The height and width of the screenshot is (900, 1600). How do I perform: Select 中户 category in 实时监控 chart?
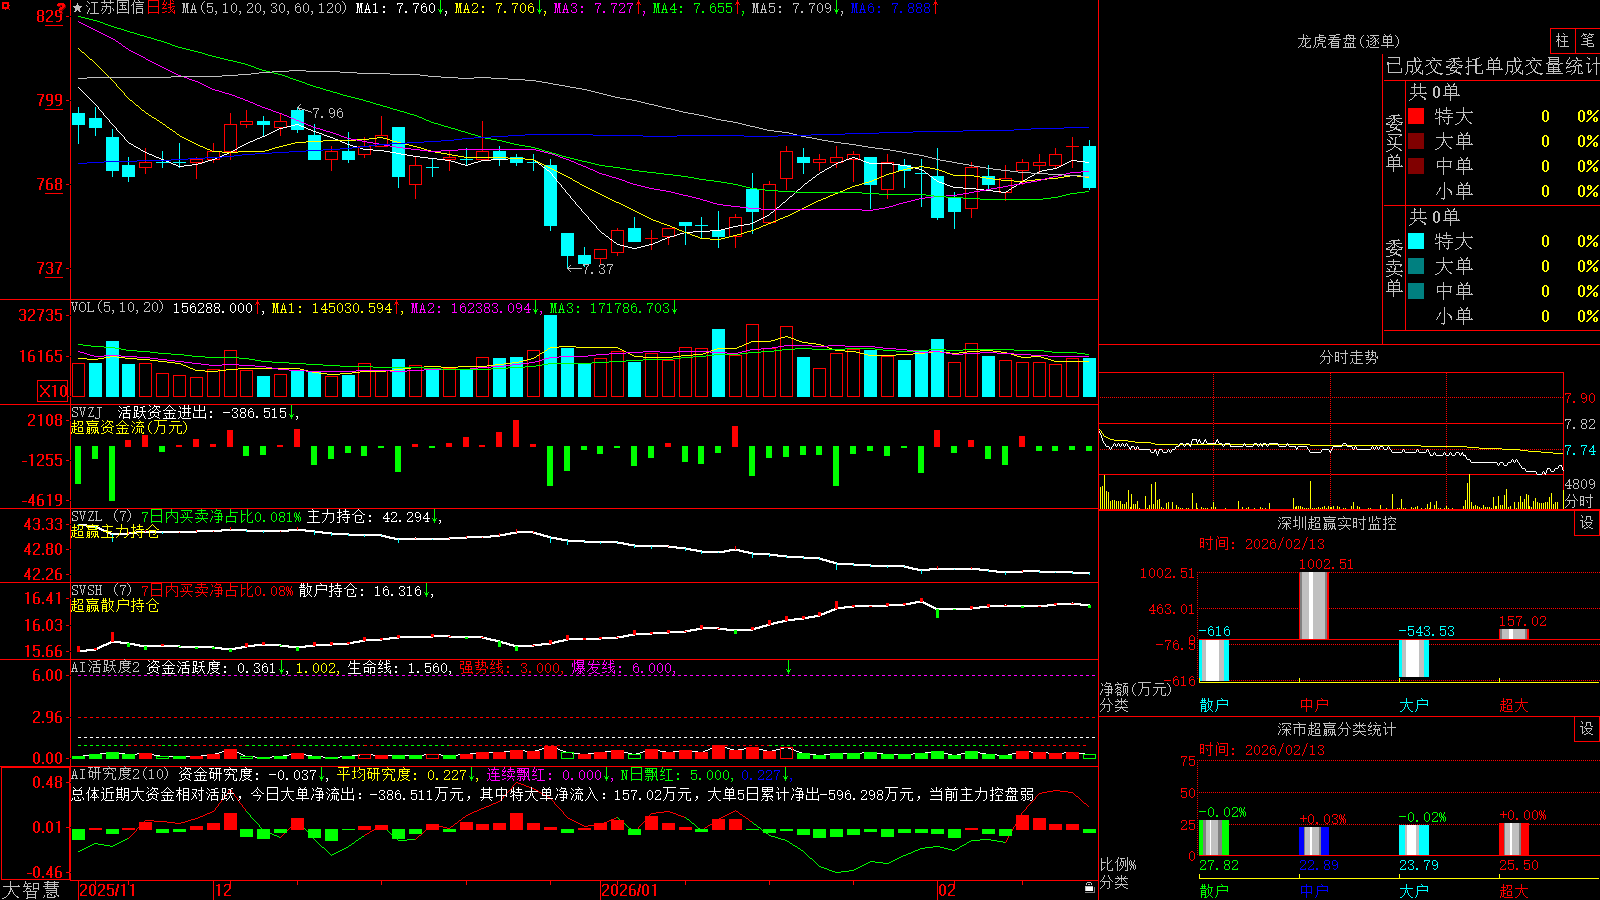1314,705
